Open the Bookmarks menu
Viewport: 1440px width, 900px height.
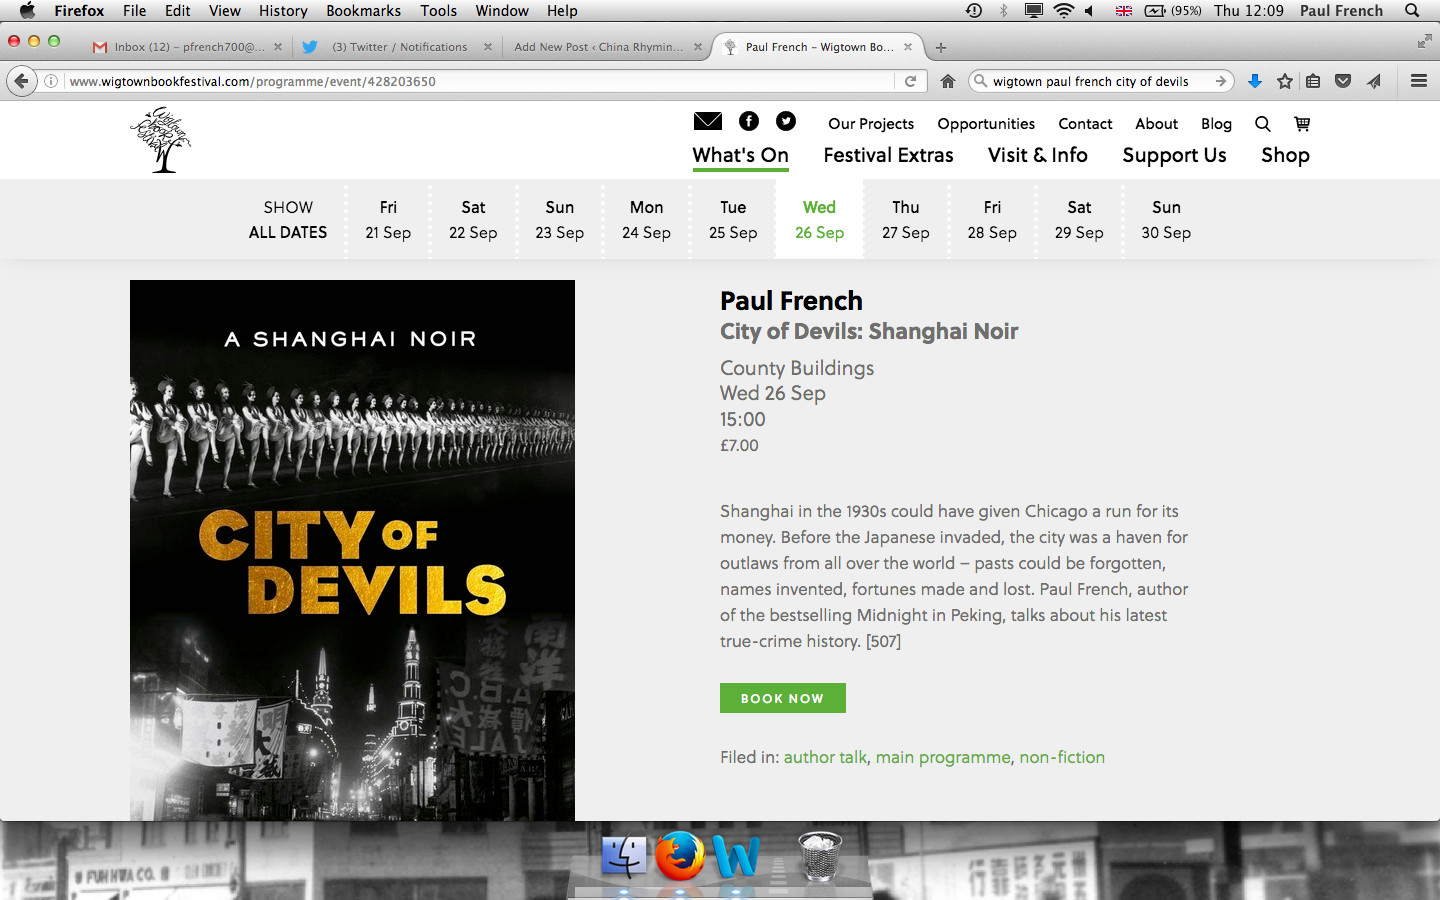pos(363,10)
